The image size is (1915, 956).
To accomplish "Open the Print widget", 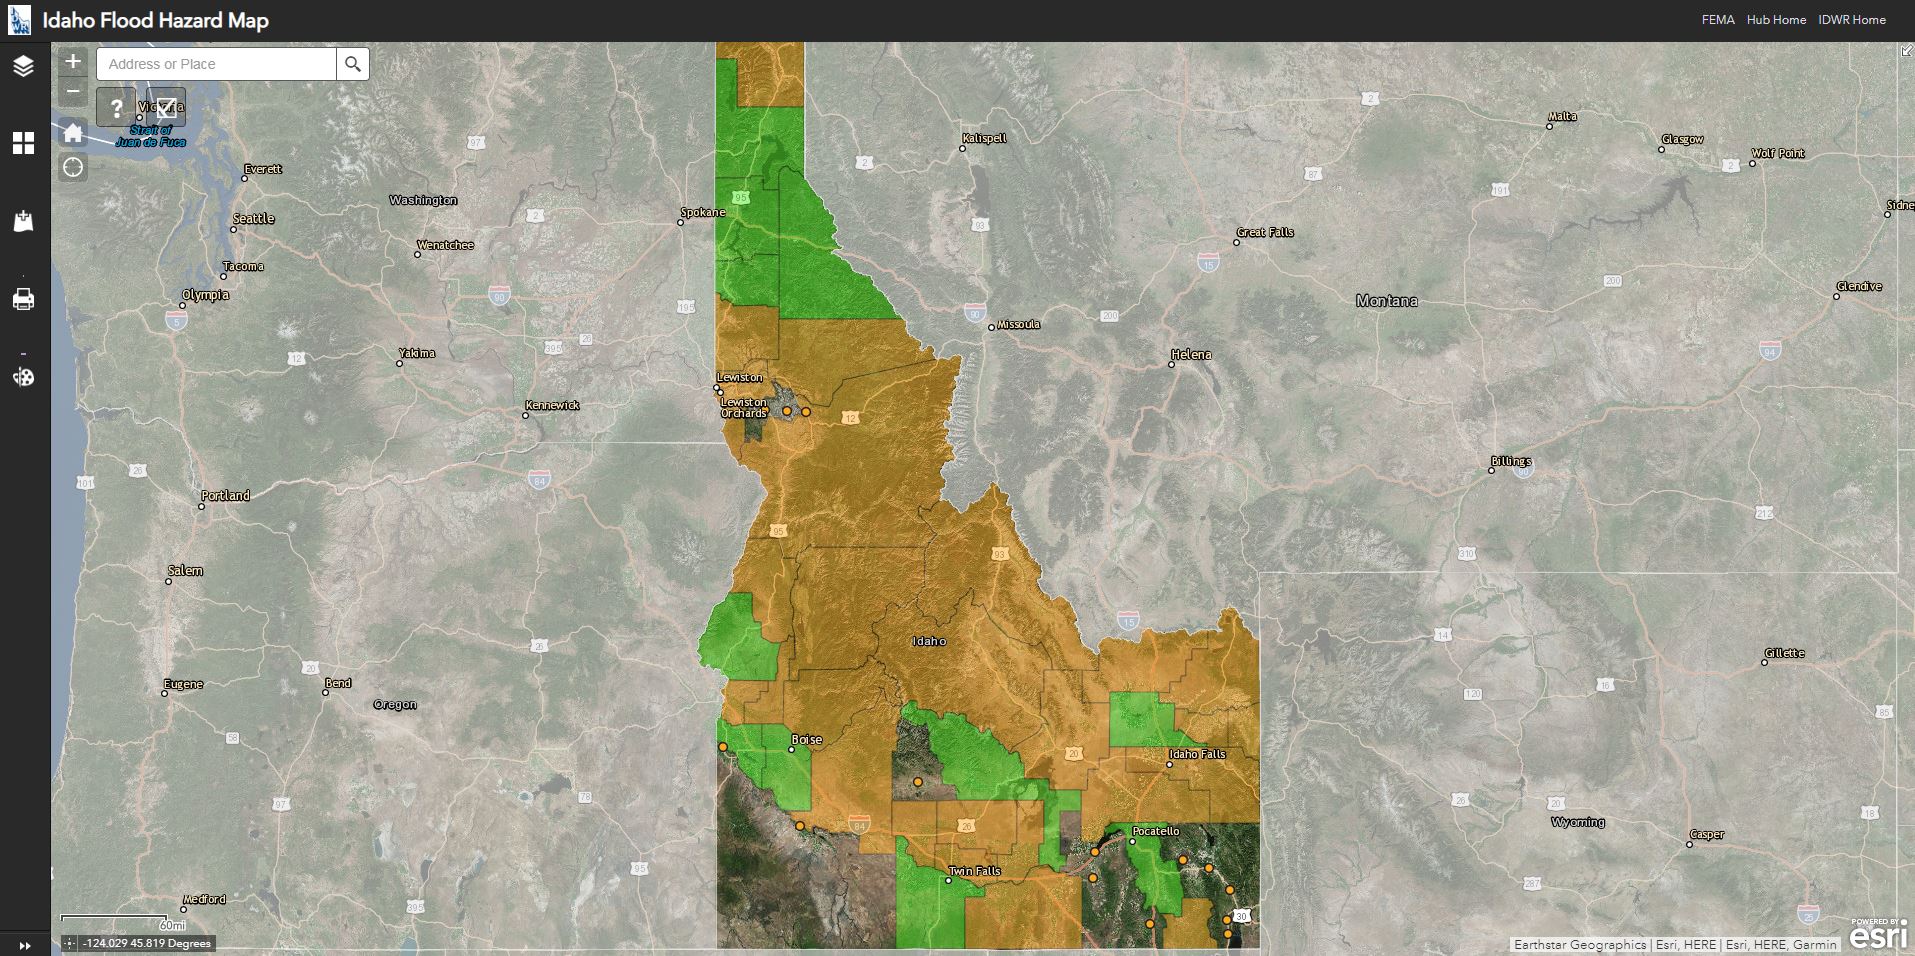I will (23, 299).
